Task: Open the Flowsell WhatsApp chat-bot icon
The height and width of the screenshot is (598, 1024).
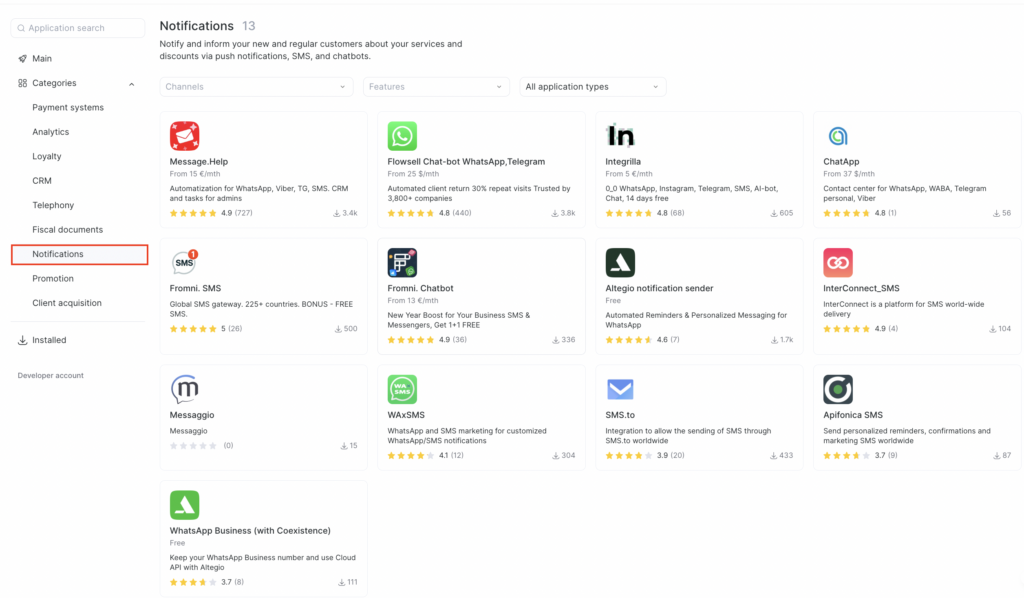Action: (402, 136)
